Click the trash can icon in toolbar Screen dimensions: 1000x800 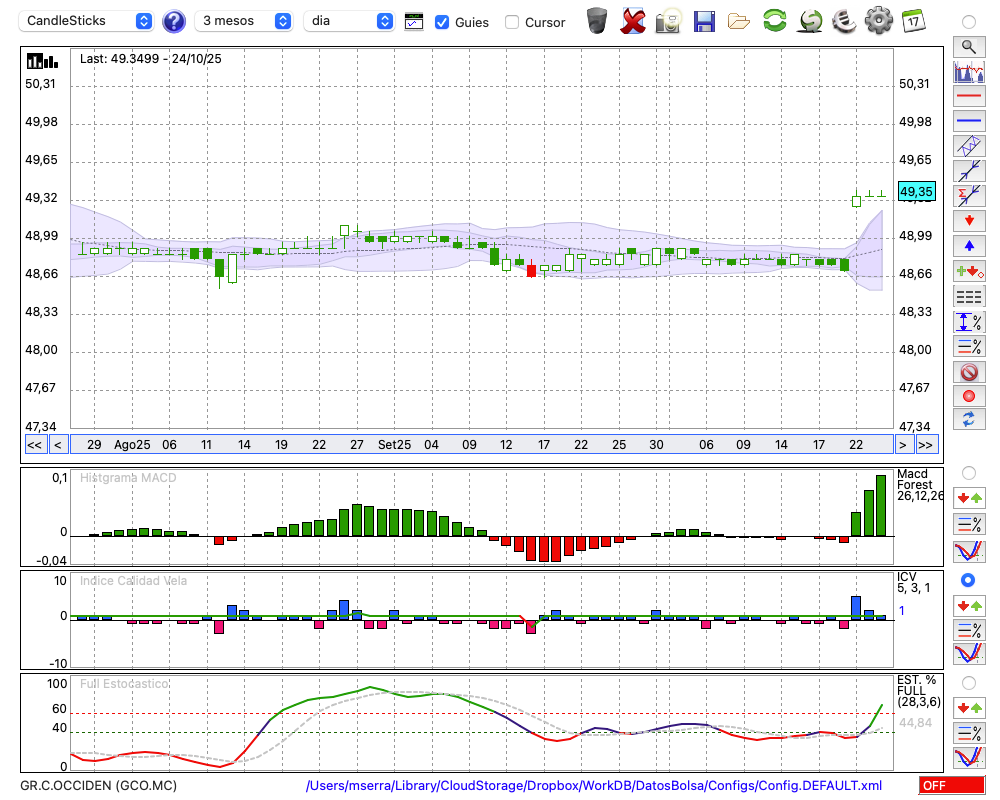coord(597,20)
